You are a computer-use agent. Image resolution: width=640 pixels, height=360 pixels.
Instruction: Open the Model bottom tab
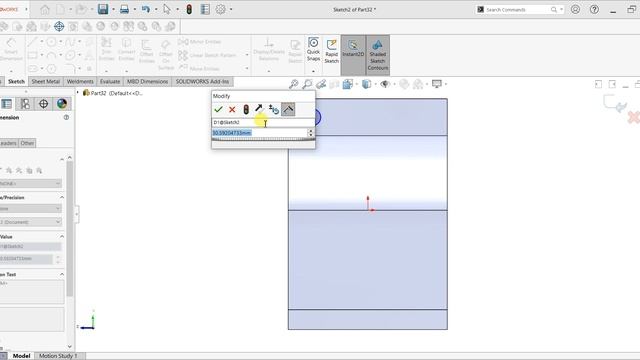point(21,356)
